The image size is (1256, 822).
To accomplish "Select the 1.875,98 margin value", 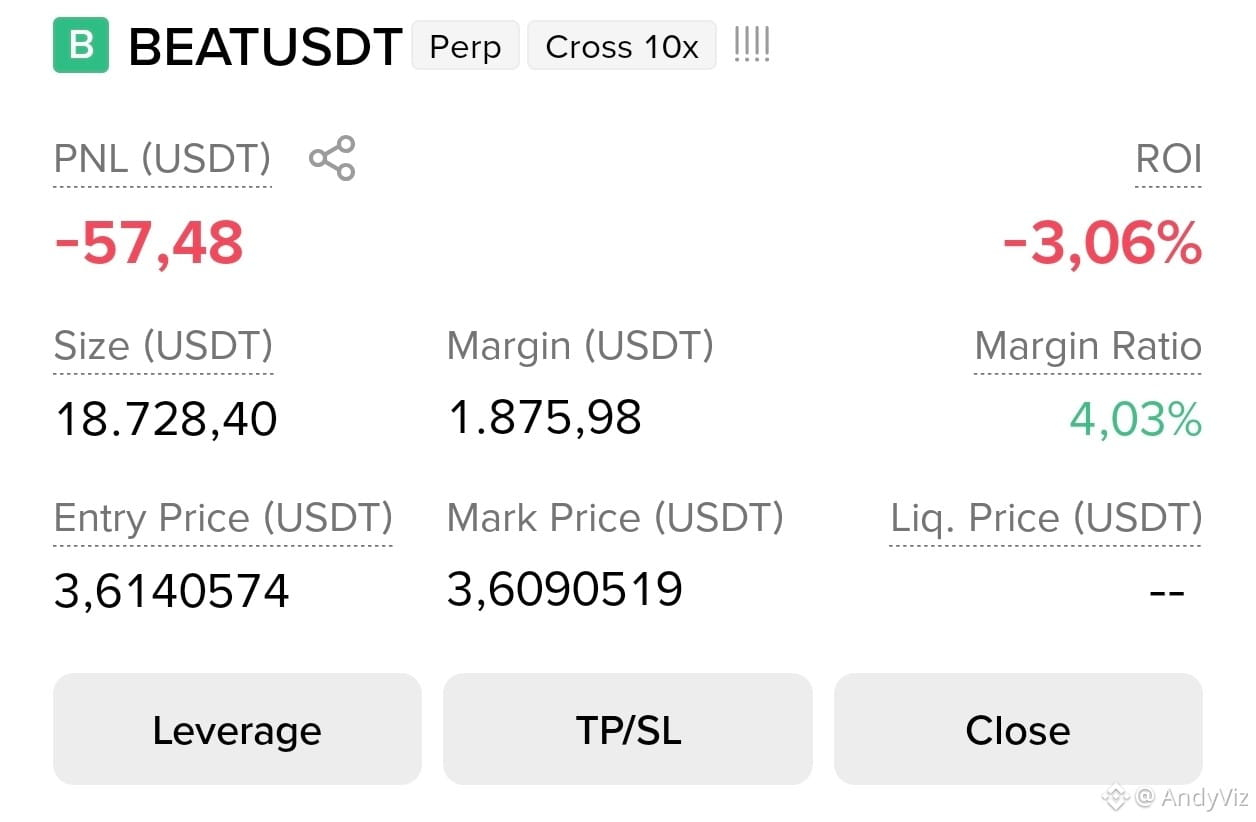I will click(x=545, y=418).
